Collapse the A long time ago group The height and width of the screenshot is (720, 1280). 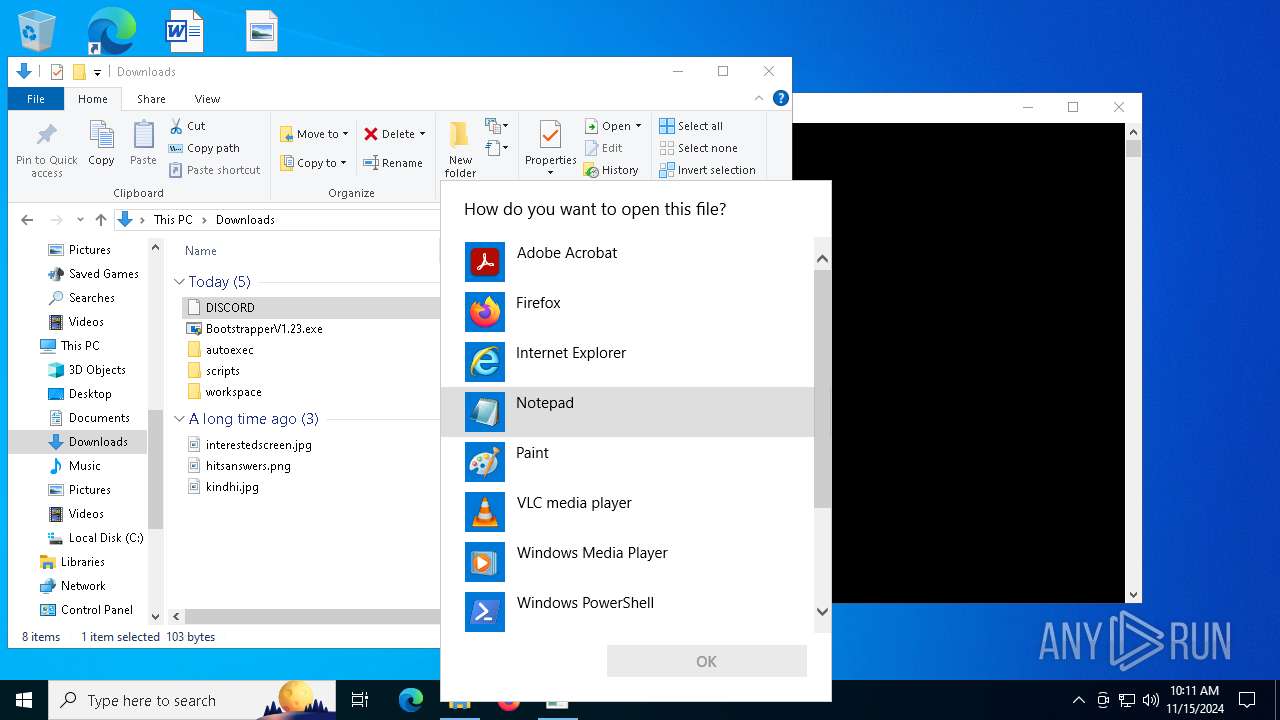coord(179,419)
